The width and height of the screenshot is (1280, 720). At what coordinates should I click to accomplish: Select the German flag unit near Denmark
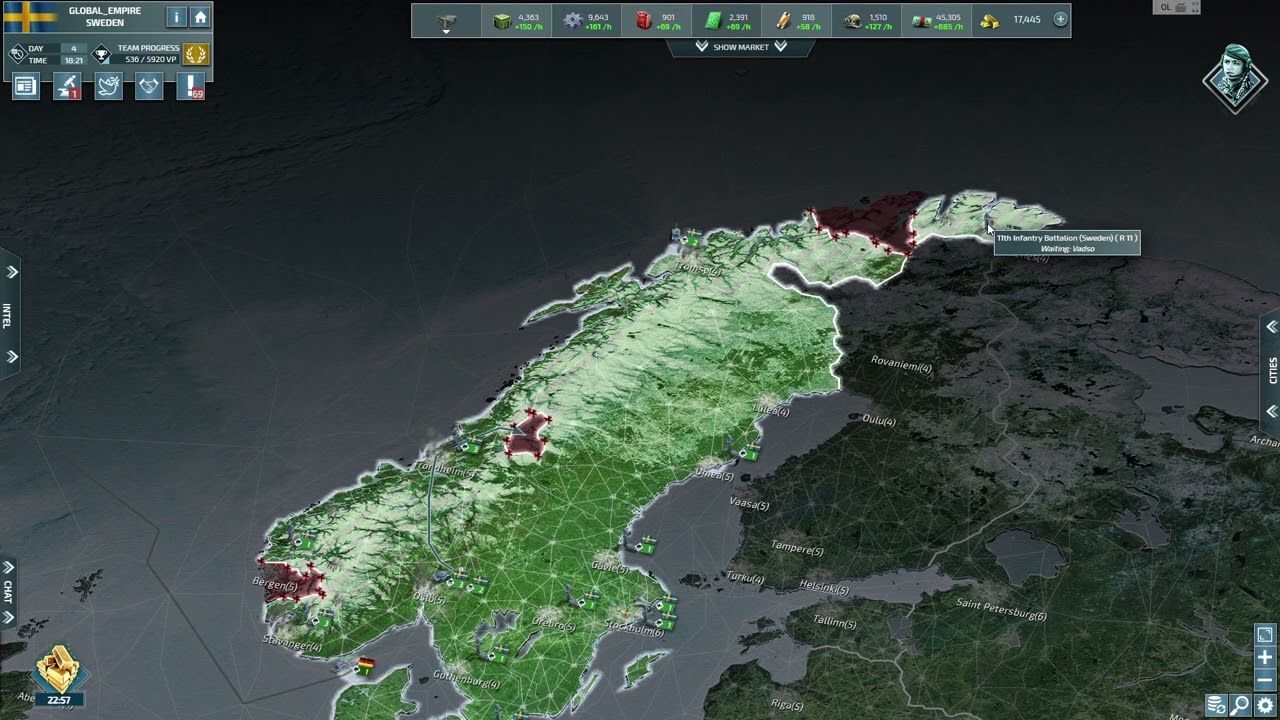[366, 666]
